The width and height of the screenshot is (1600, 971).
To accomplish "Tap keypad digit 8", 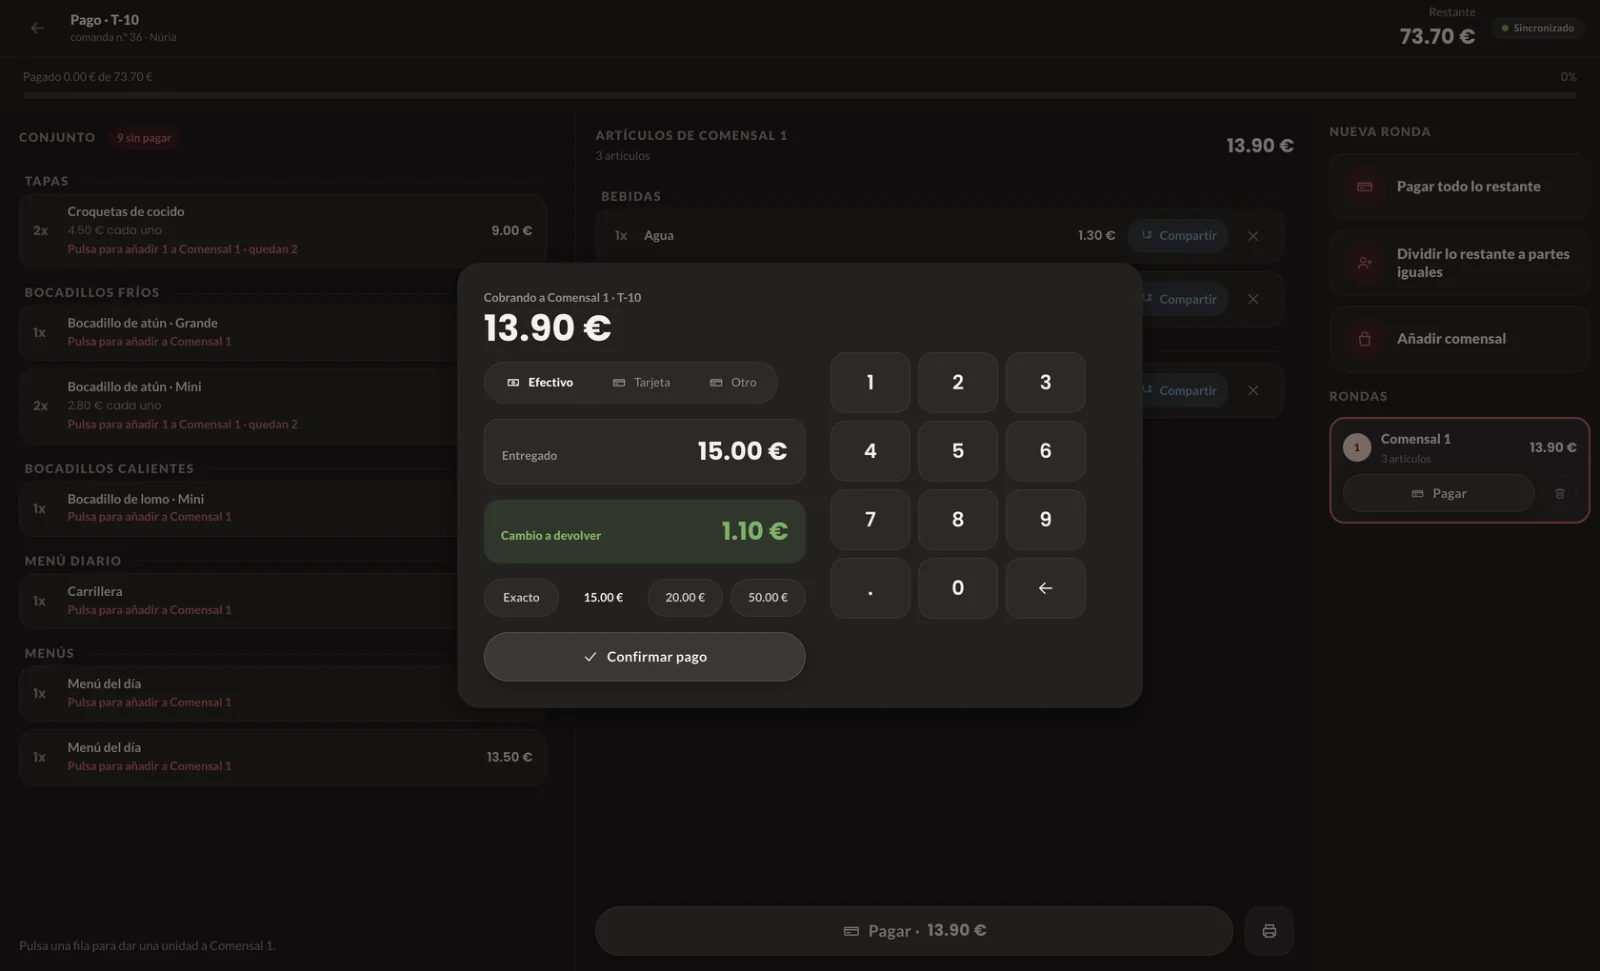I will click(958, 519).
